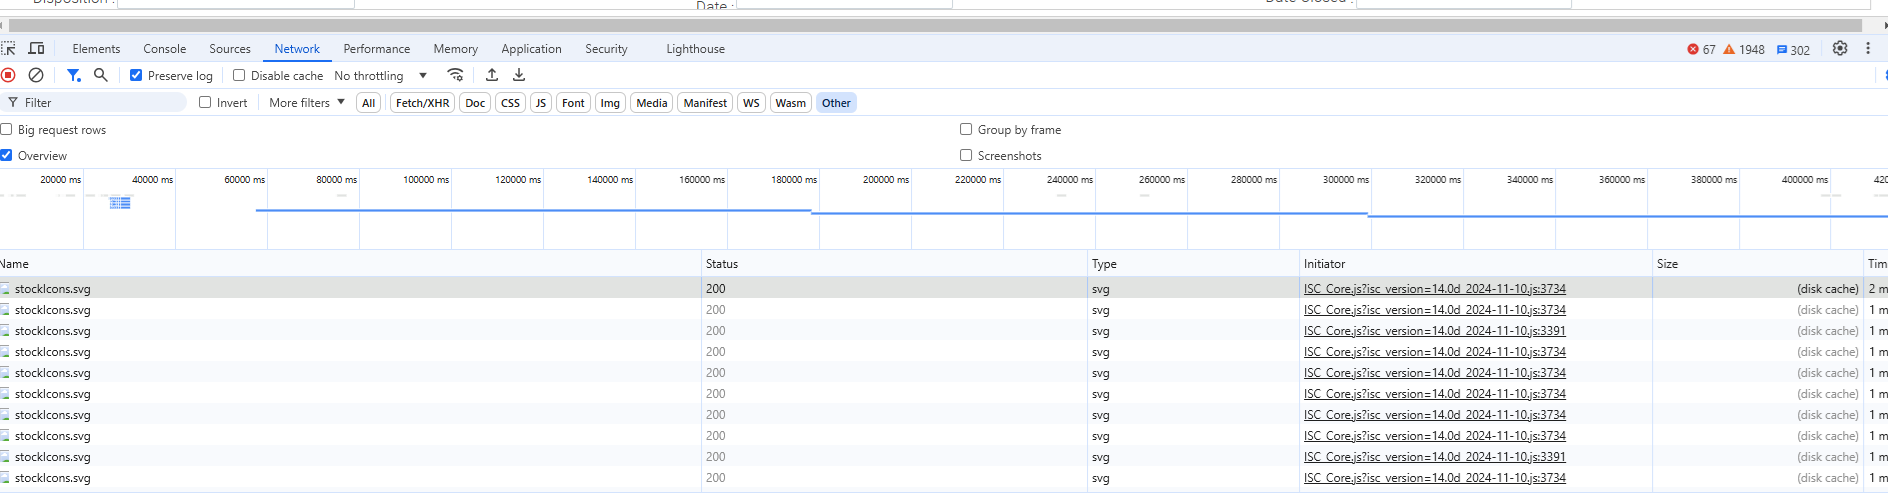Switch to the Application tab

531,49
